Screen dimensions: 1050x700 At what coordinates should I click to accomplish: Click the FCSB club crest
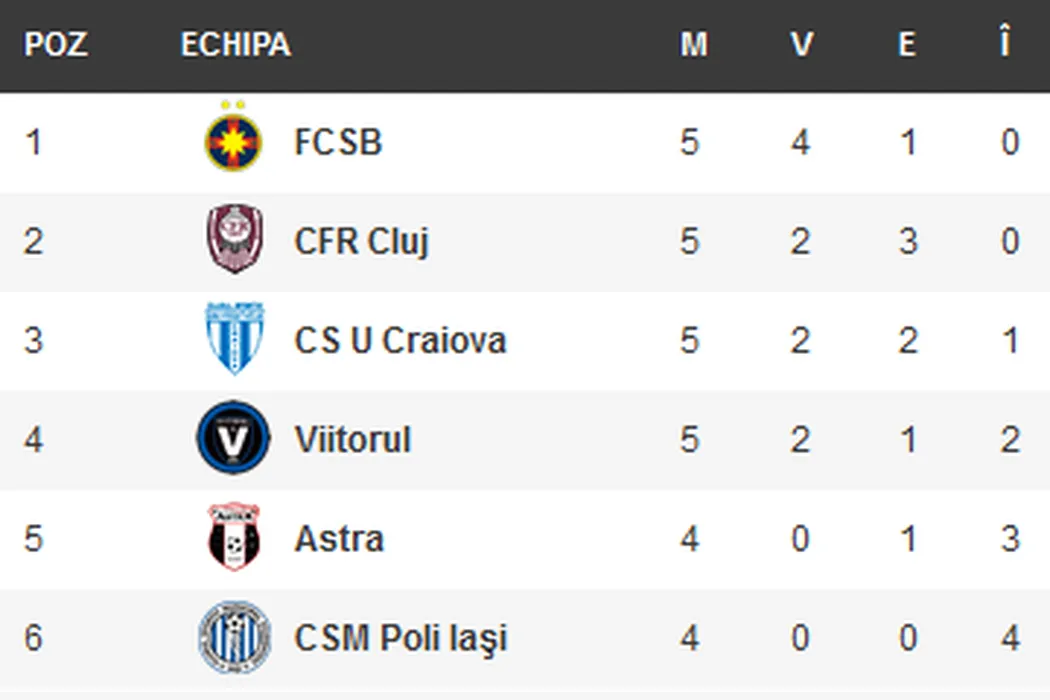click(x=233, y=140)
